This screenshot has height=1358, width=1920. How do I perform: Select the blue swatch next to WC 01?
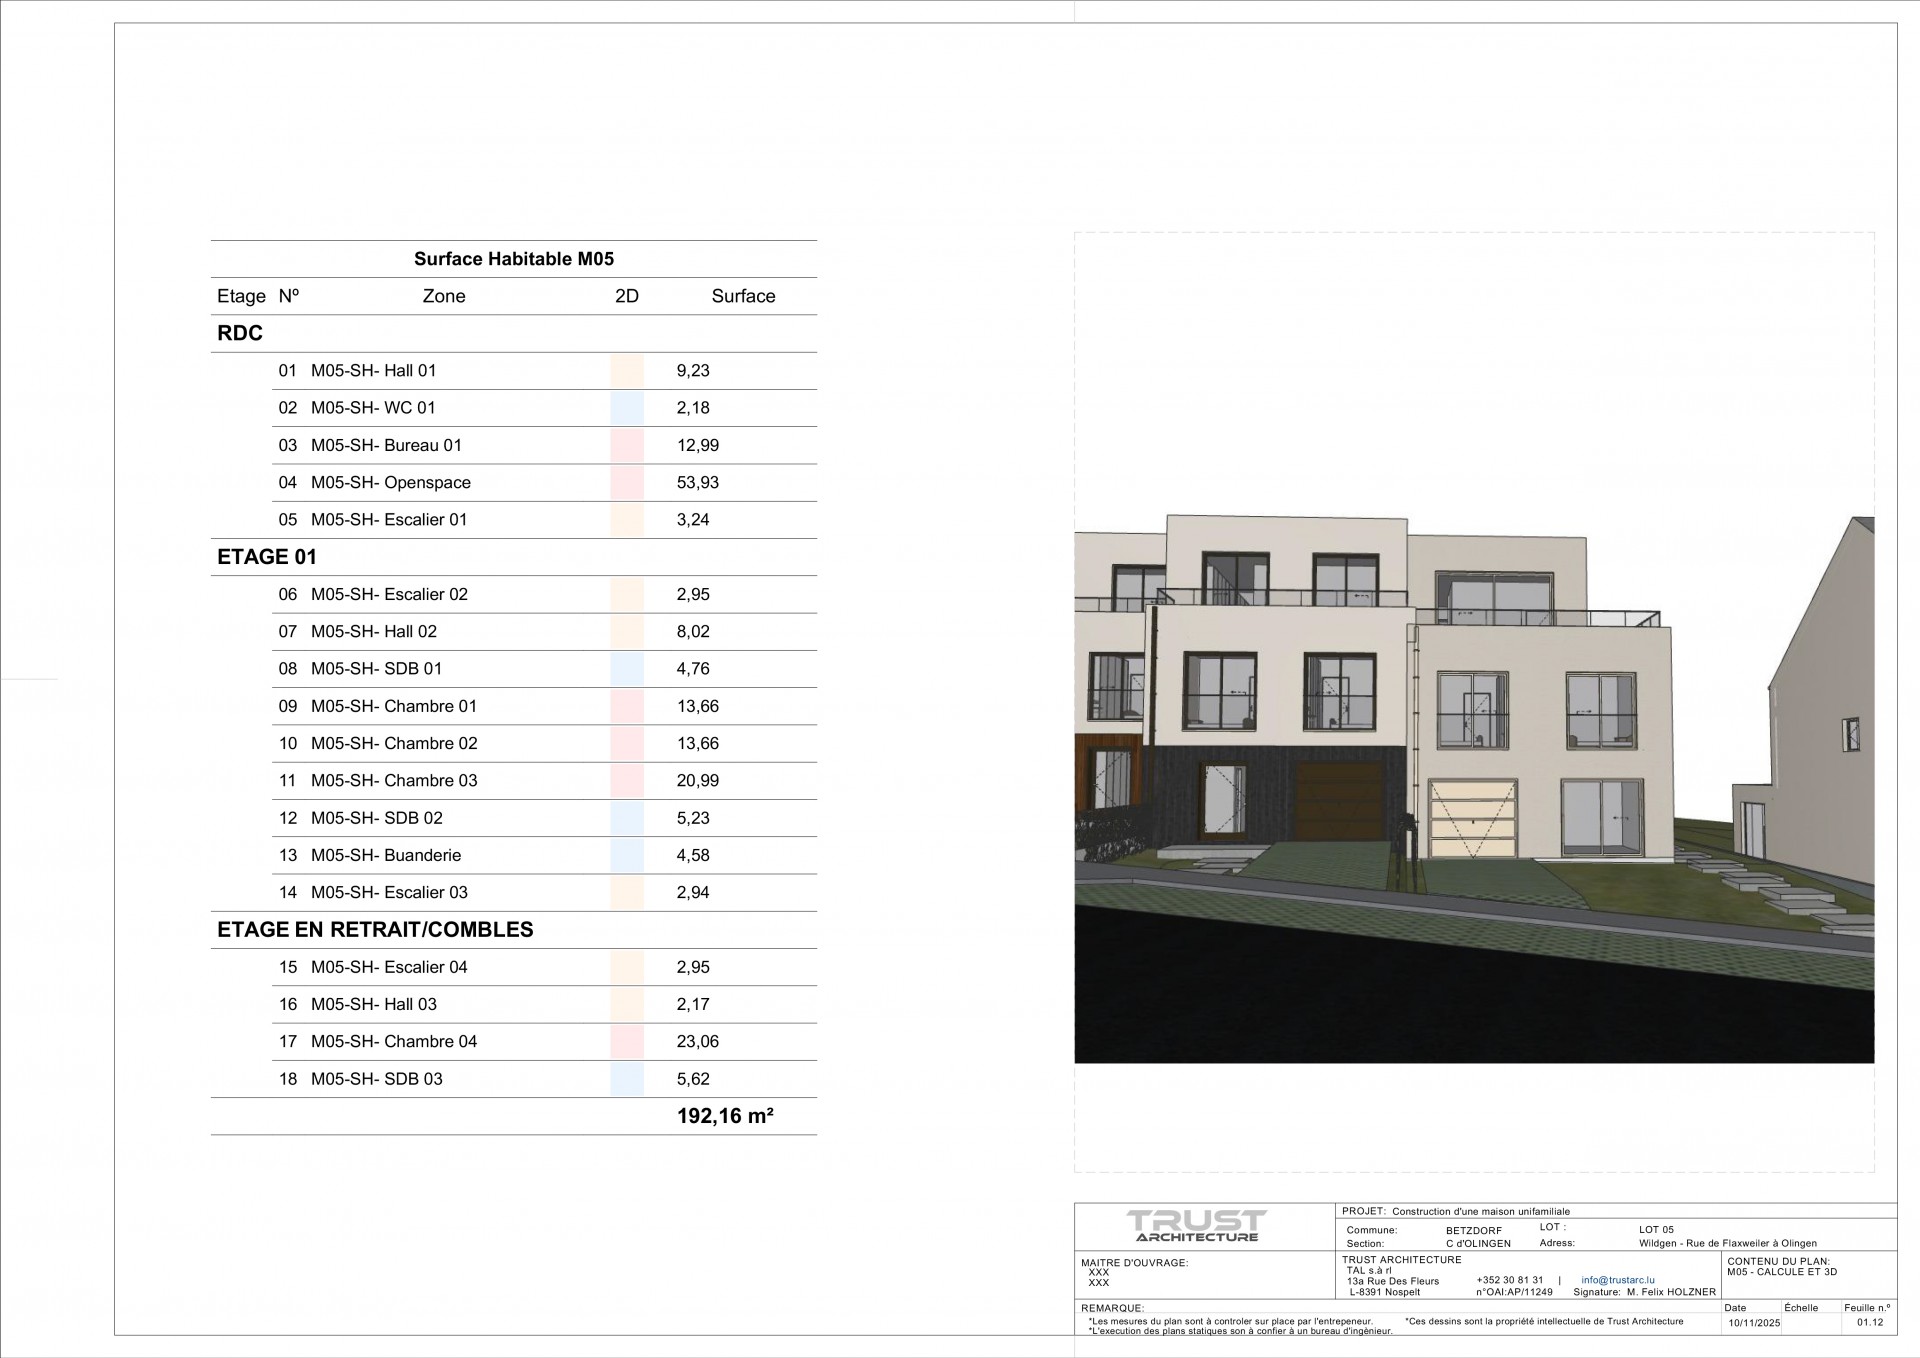pyautogui.click(x=627, y=408)
